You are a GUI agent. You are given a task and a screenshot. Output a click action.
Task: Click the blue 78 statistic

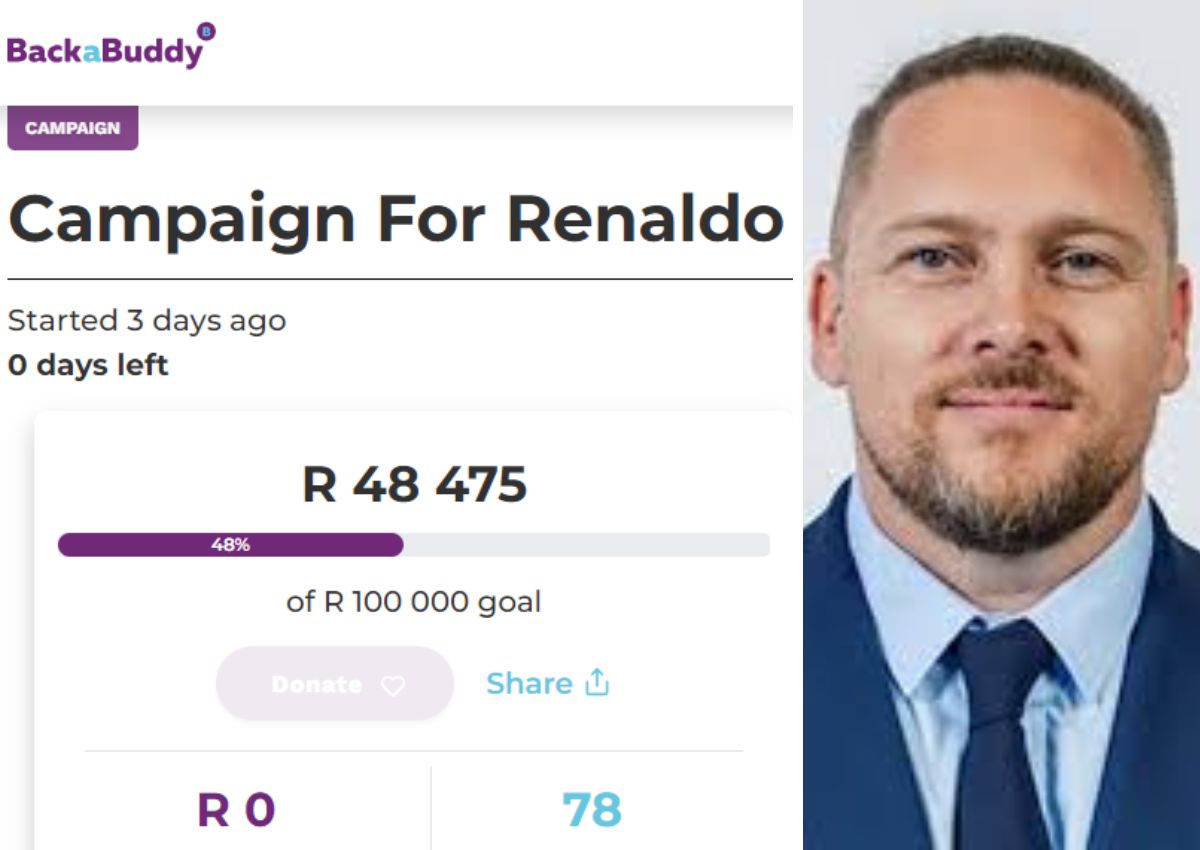pyautogui.click(x=592, y=810)
